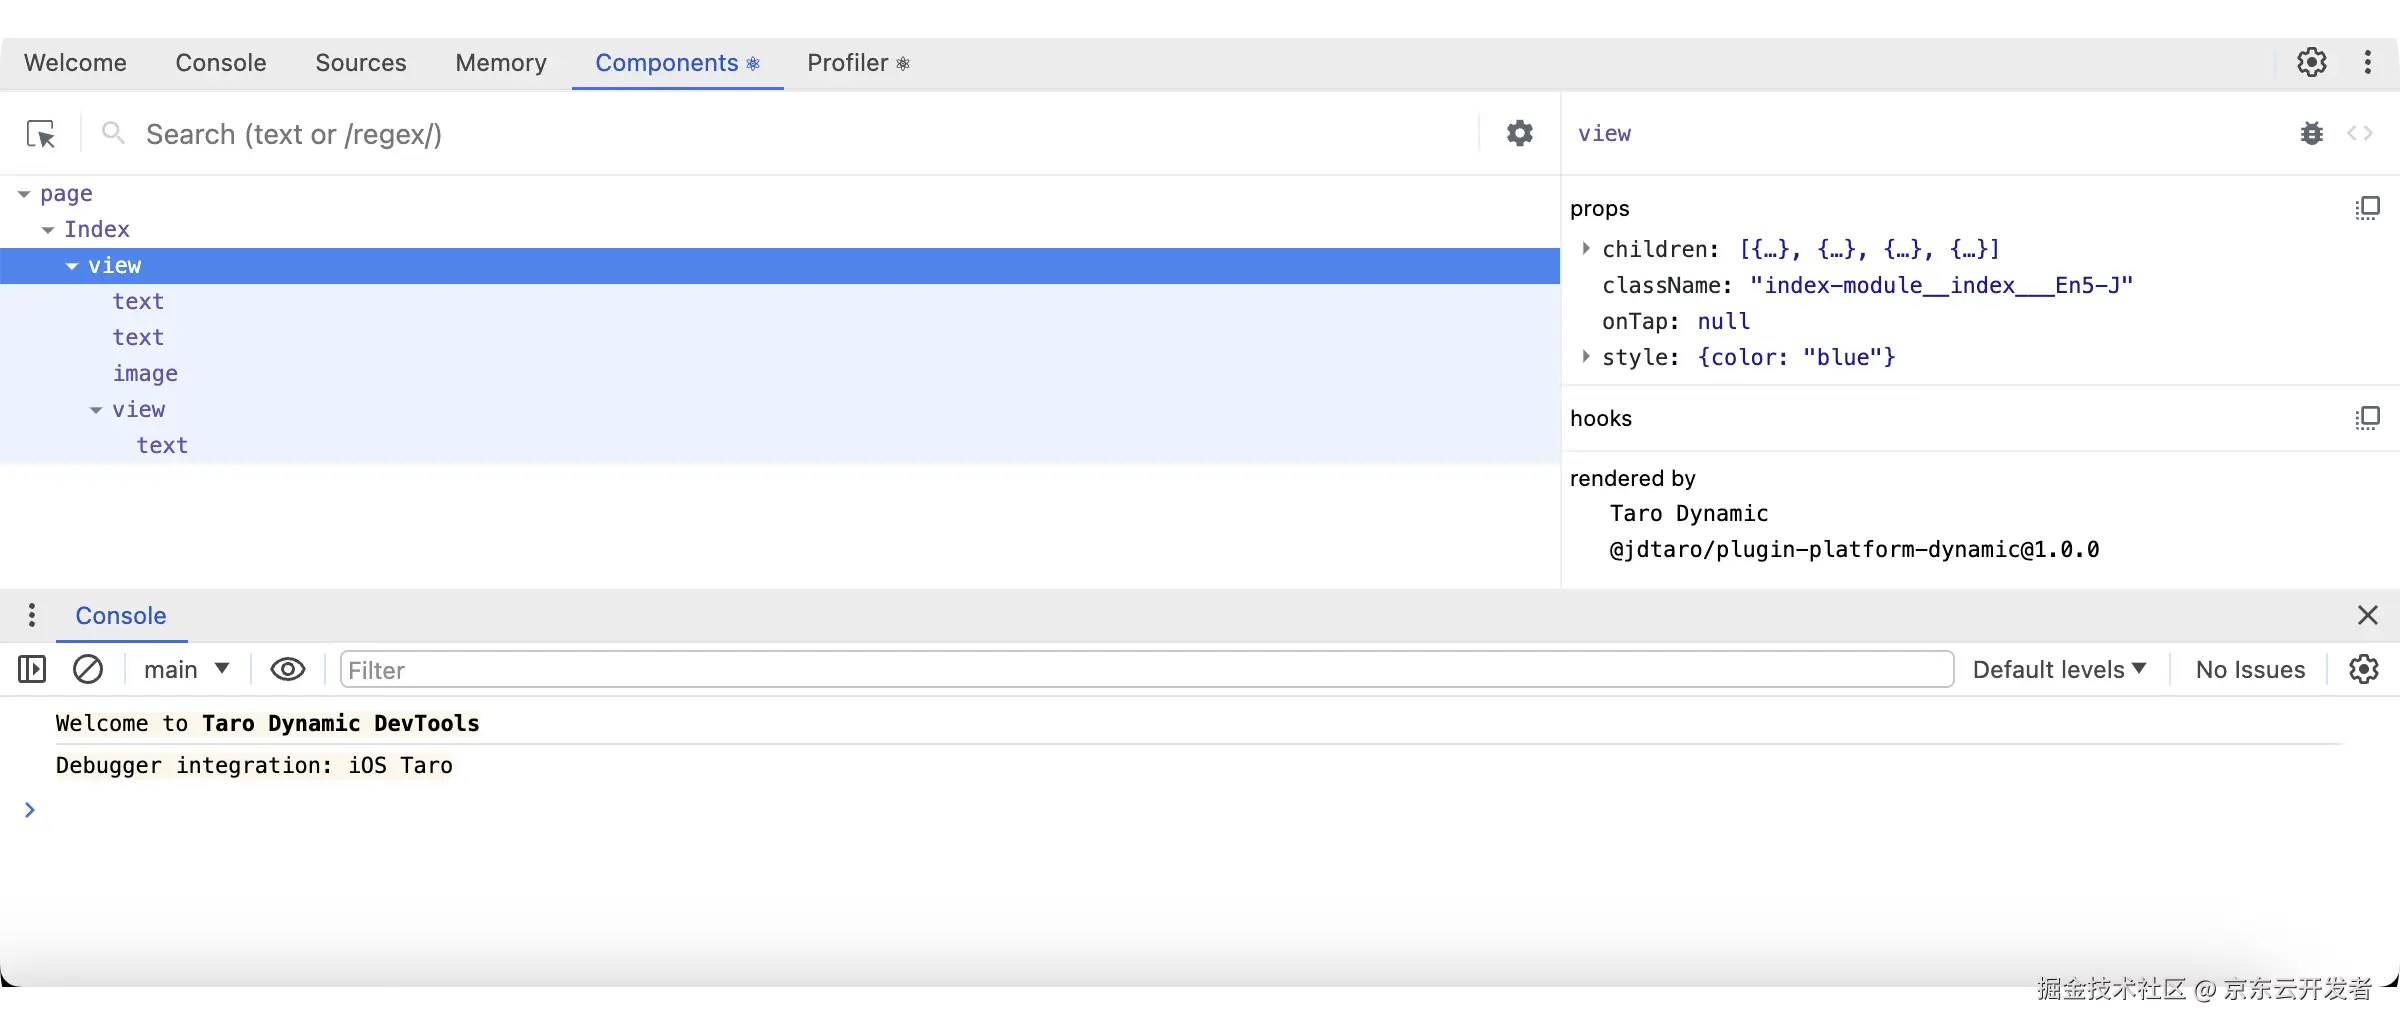Open the Console settings gear
The width and height of the screenshot is (2400, 1030).
(2362, 669)
